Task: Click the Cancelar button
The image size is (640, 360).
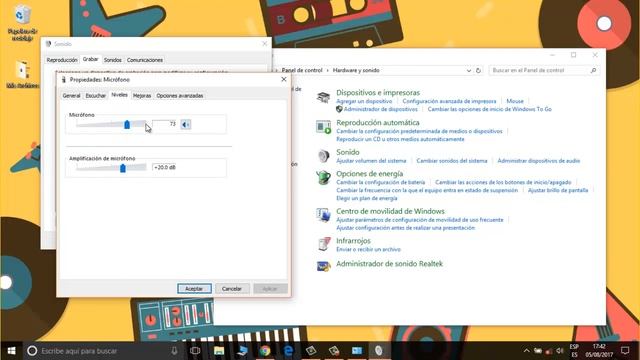Action: point(232,289)
